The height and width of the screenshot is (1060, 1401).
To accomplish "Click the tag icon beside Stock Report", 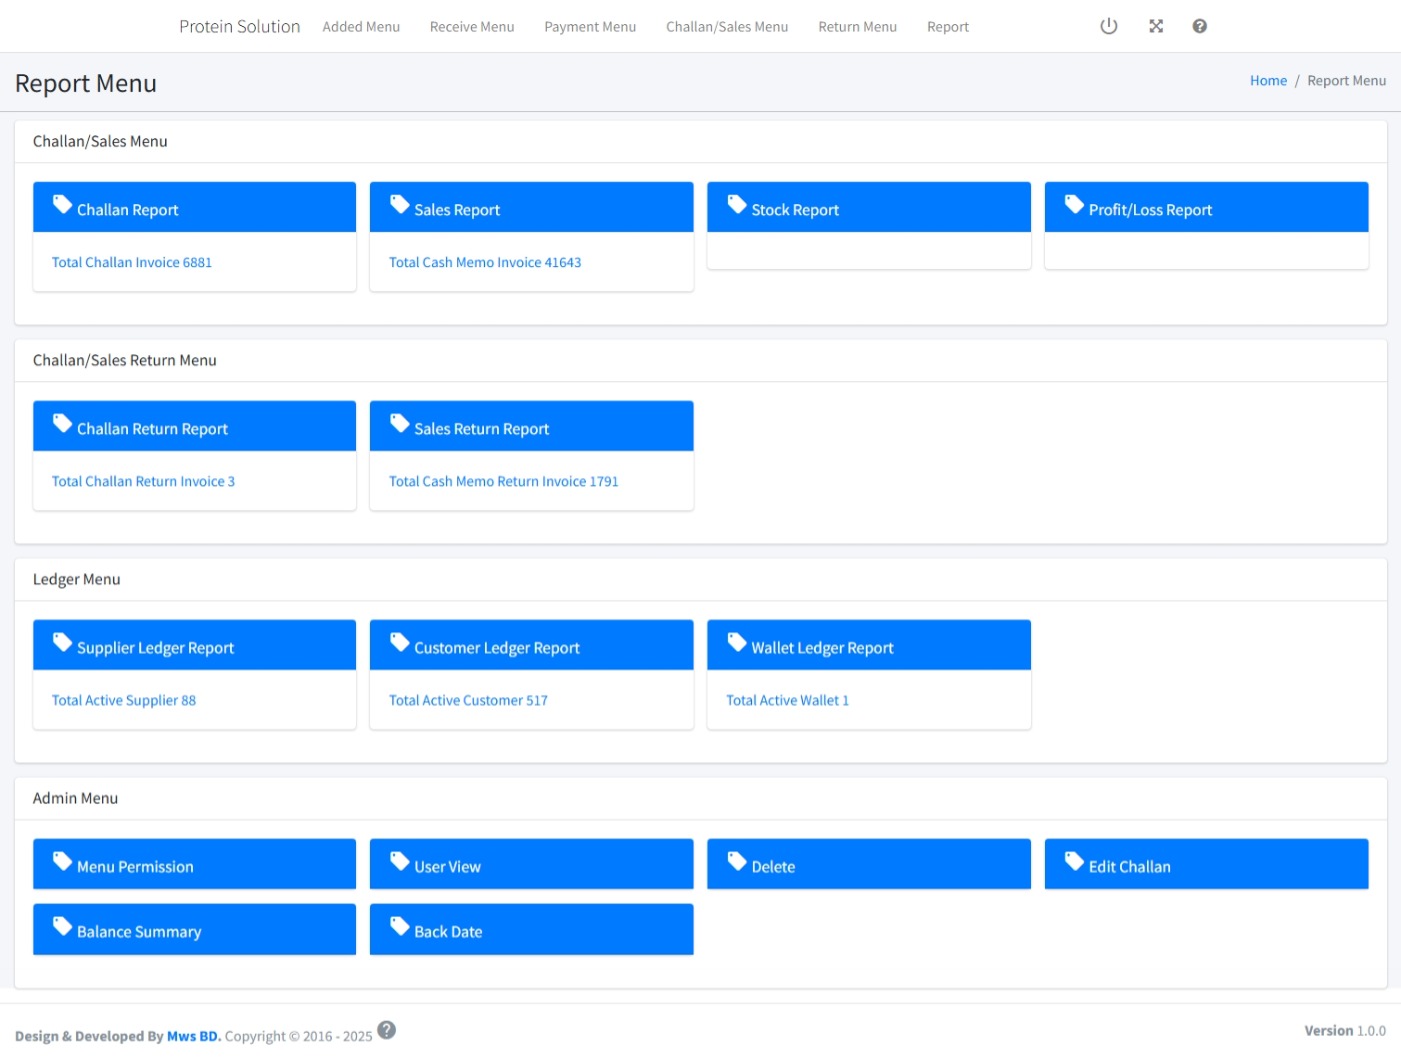I will coord(737,205).
